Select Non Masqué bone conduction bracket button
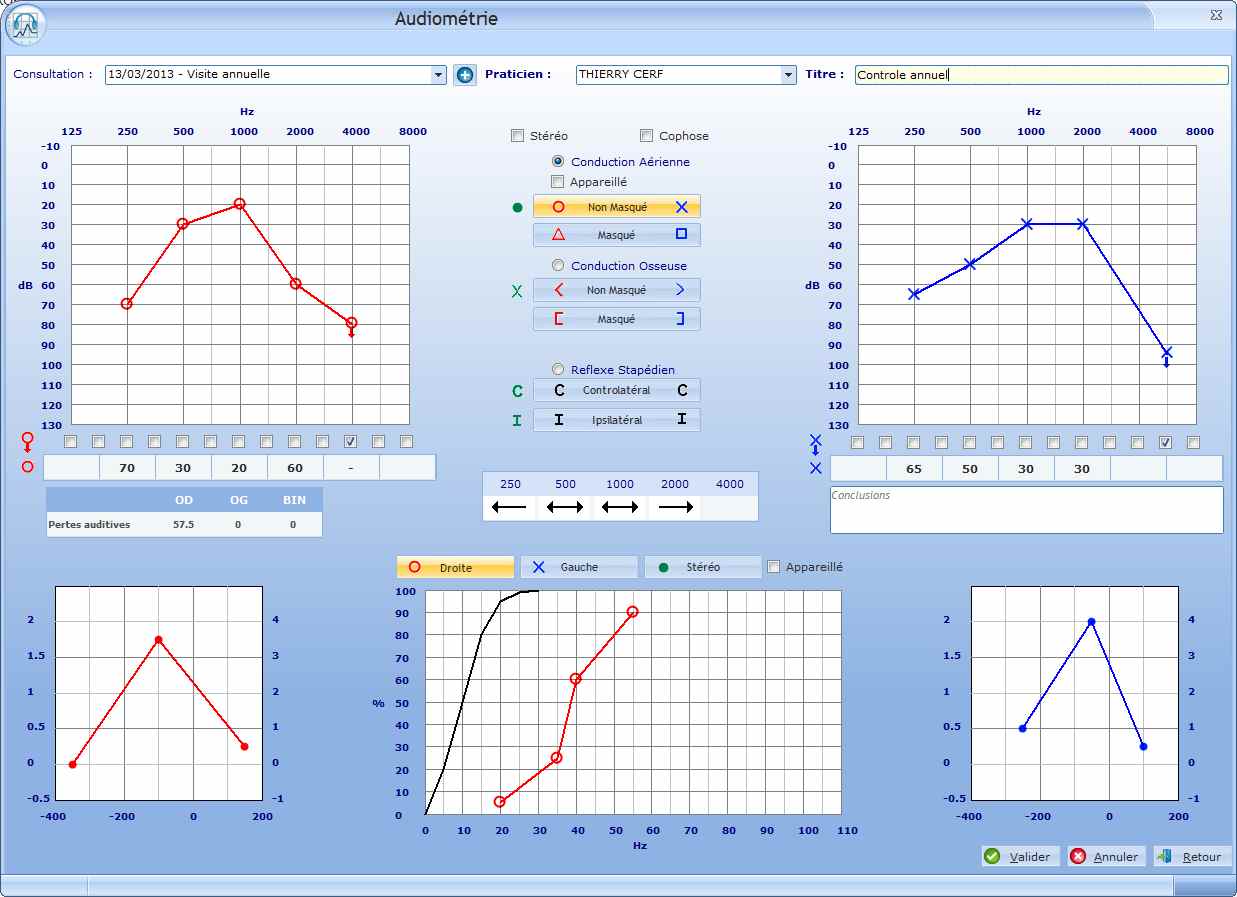This screenshot has height=897, width=1237. coord(616,290)
